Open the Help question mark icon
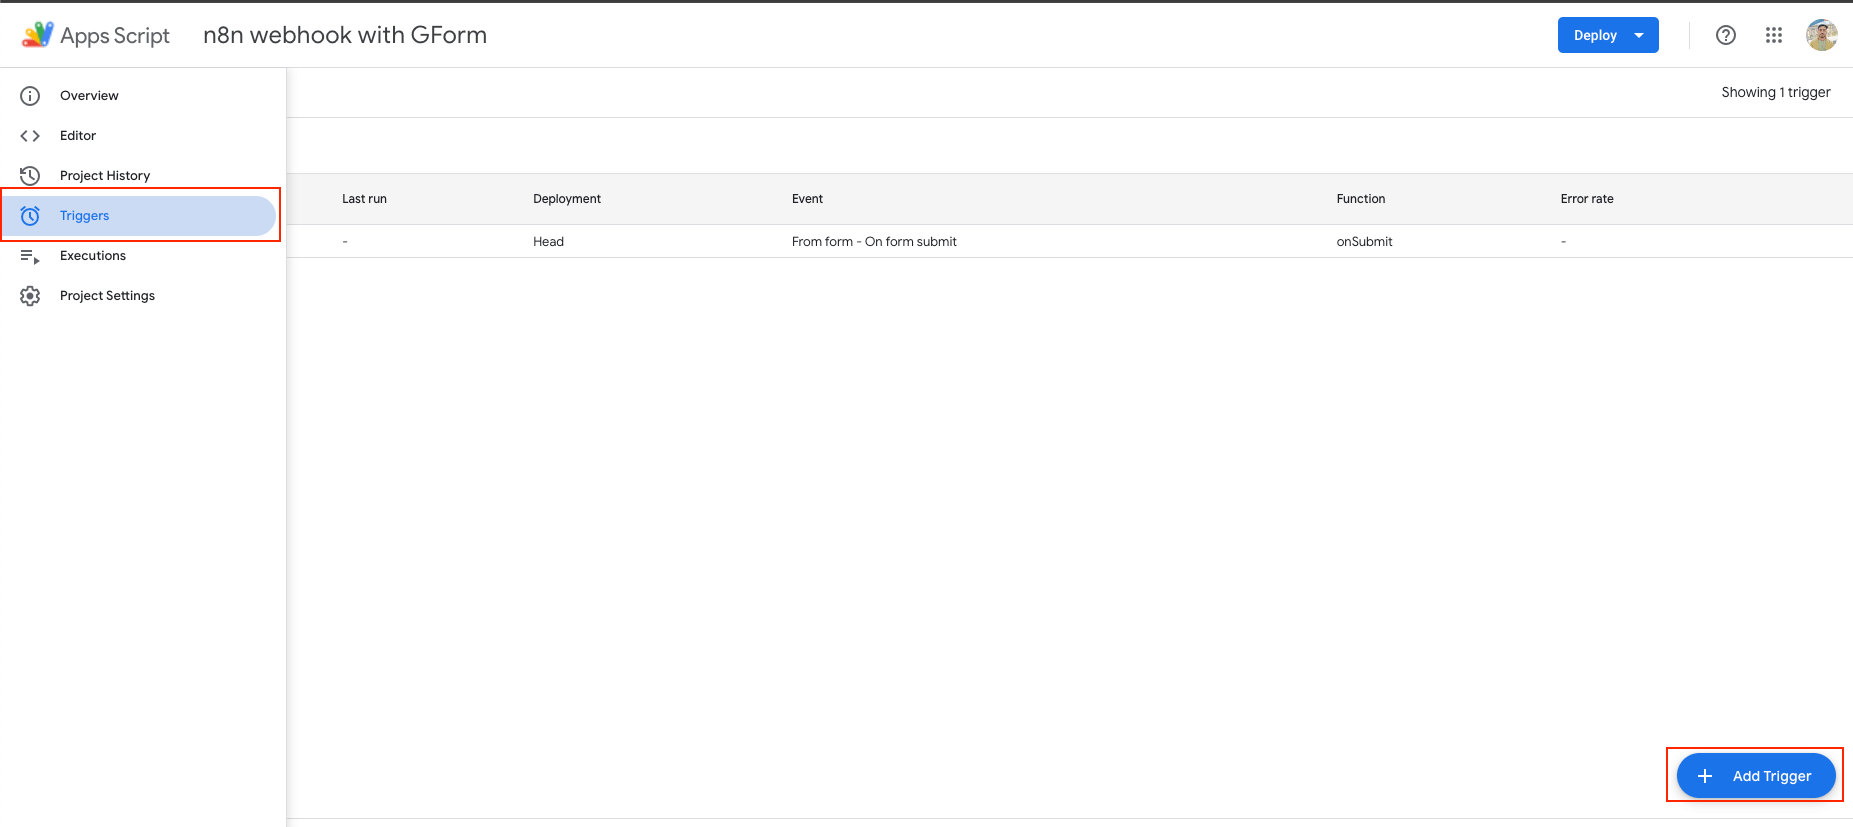 (1726, 35)
